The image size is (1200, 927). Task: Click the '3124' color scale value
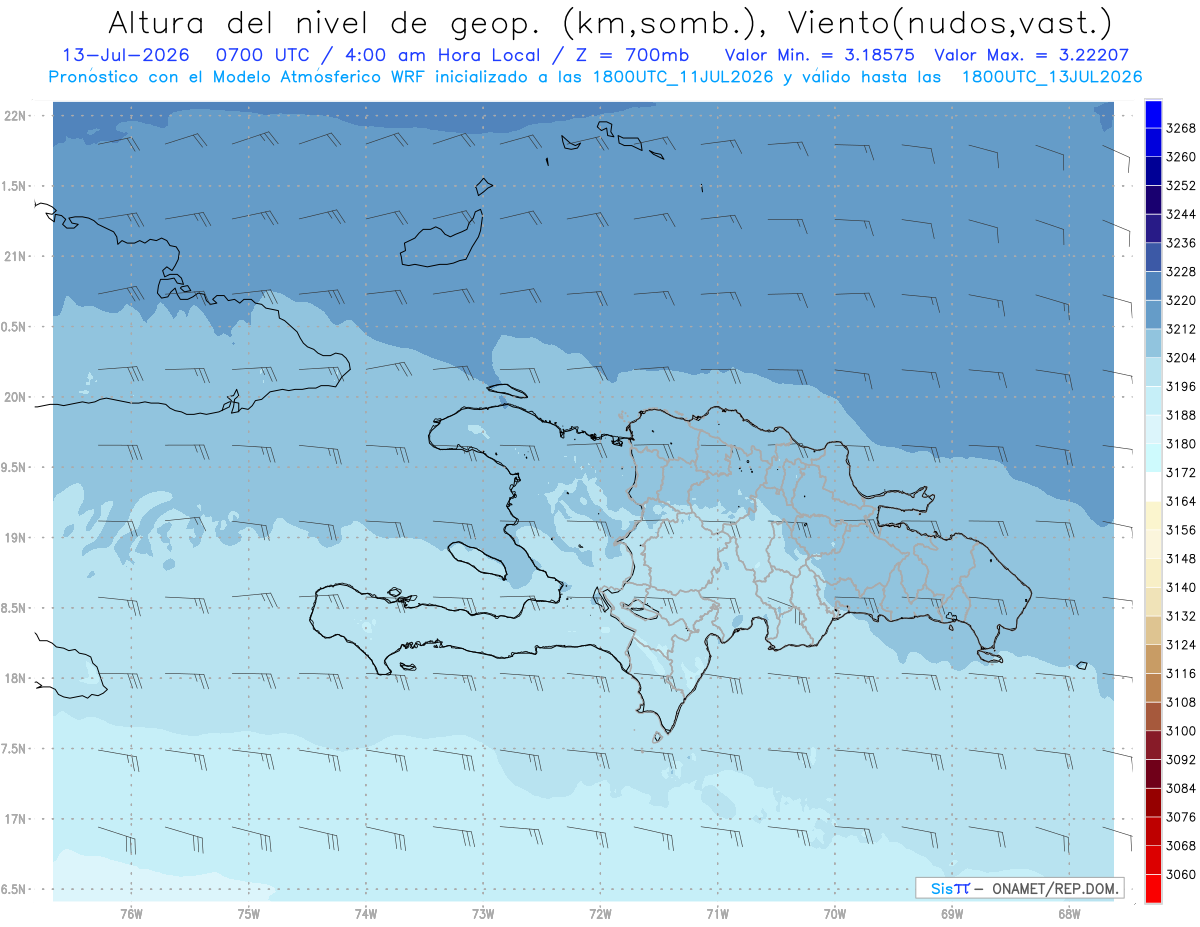click(1181, 645)
